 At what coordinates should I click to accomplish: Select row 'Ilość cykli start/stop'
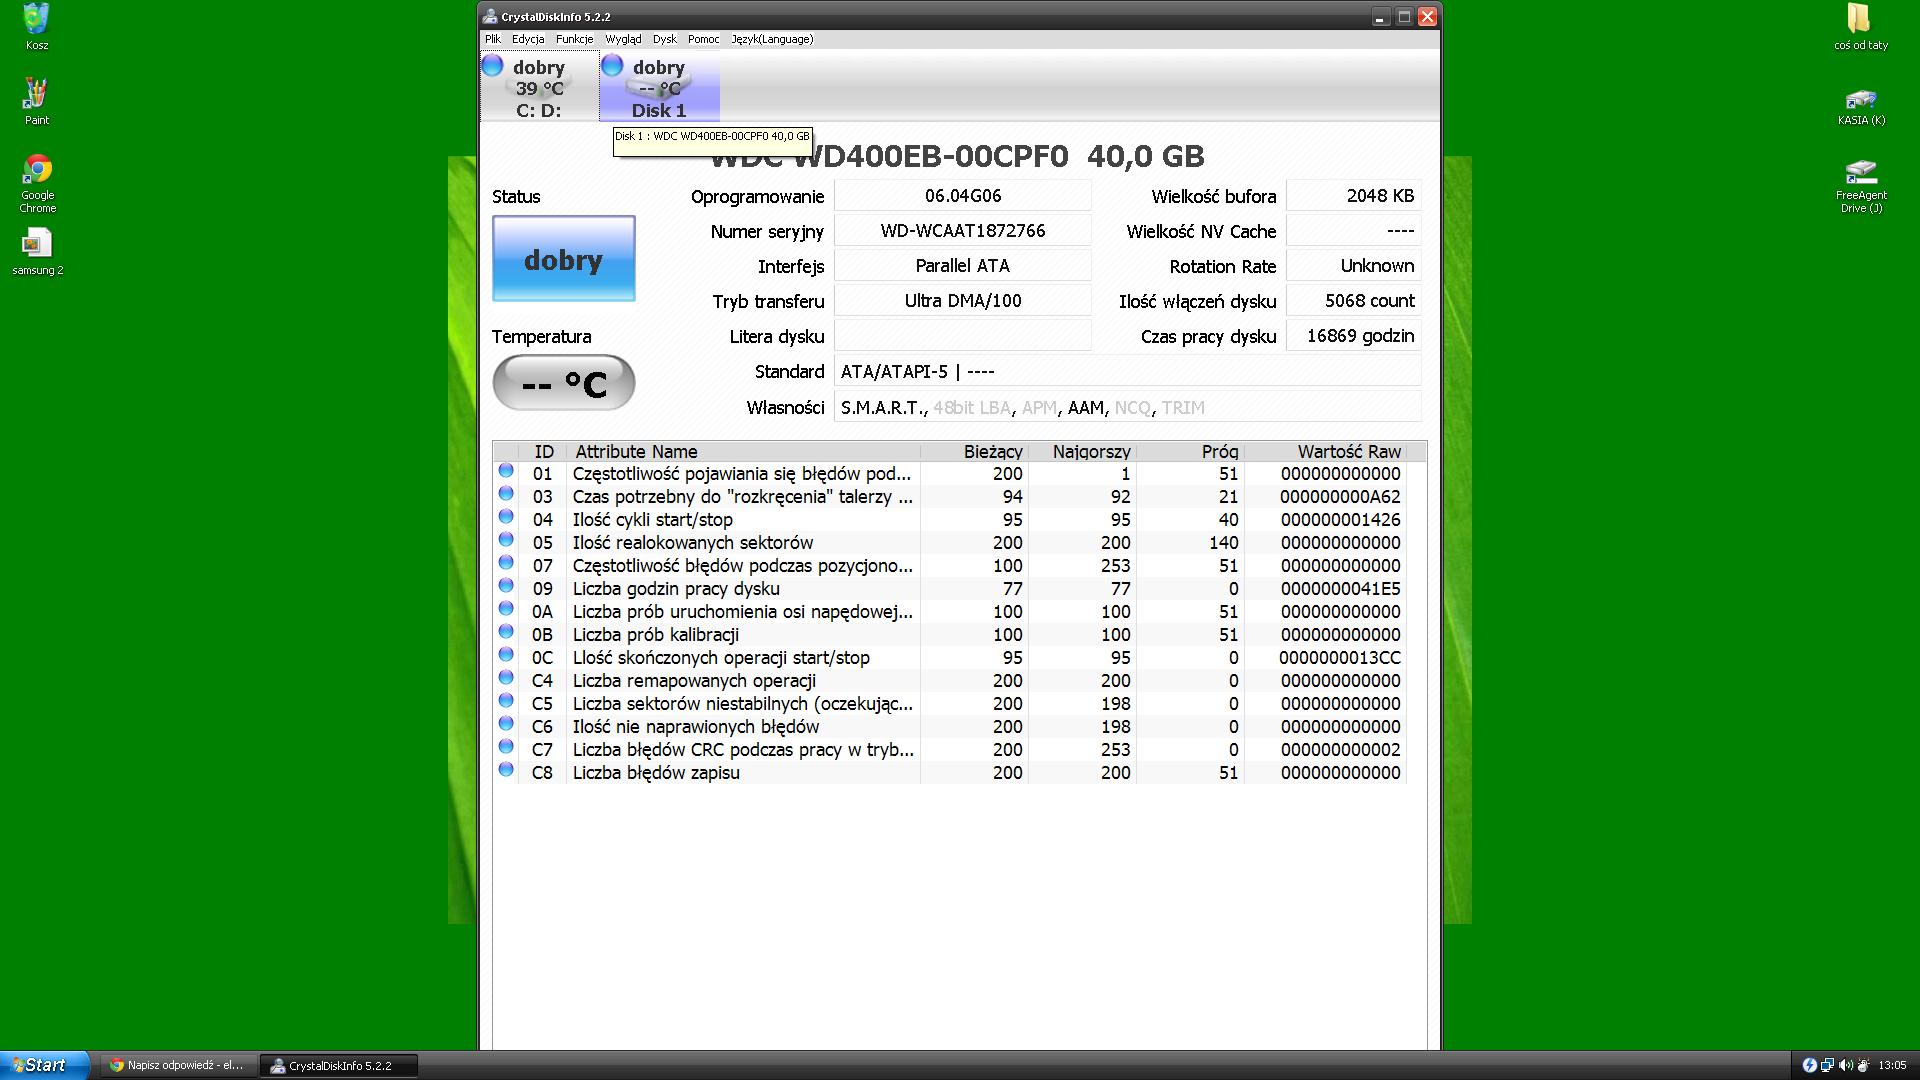click(950, 520)
